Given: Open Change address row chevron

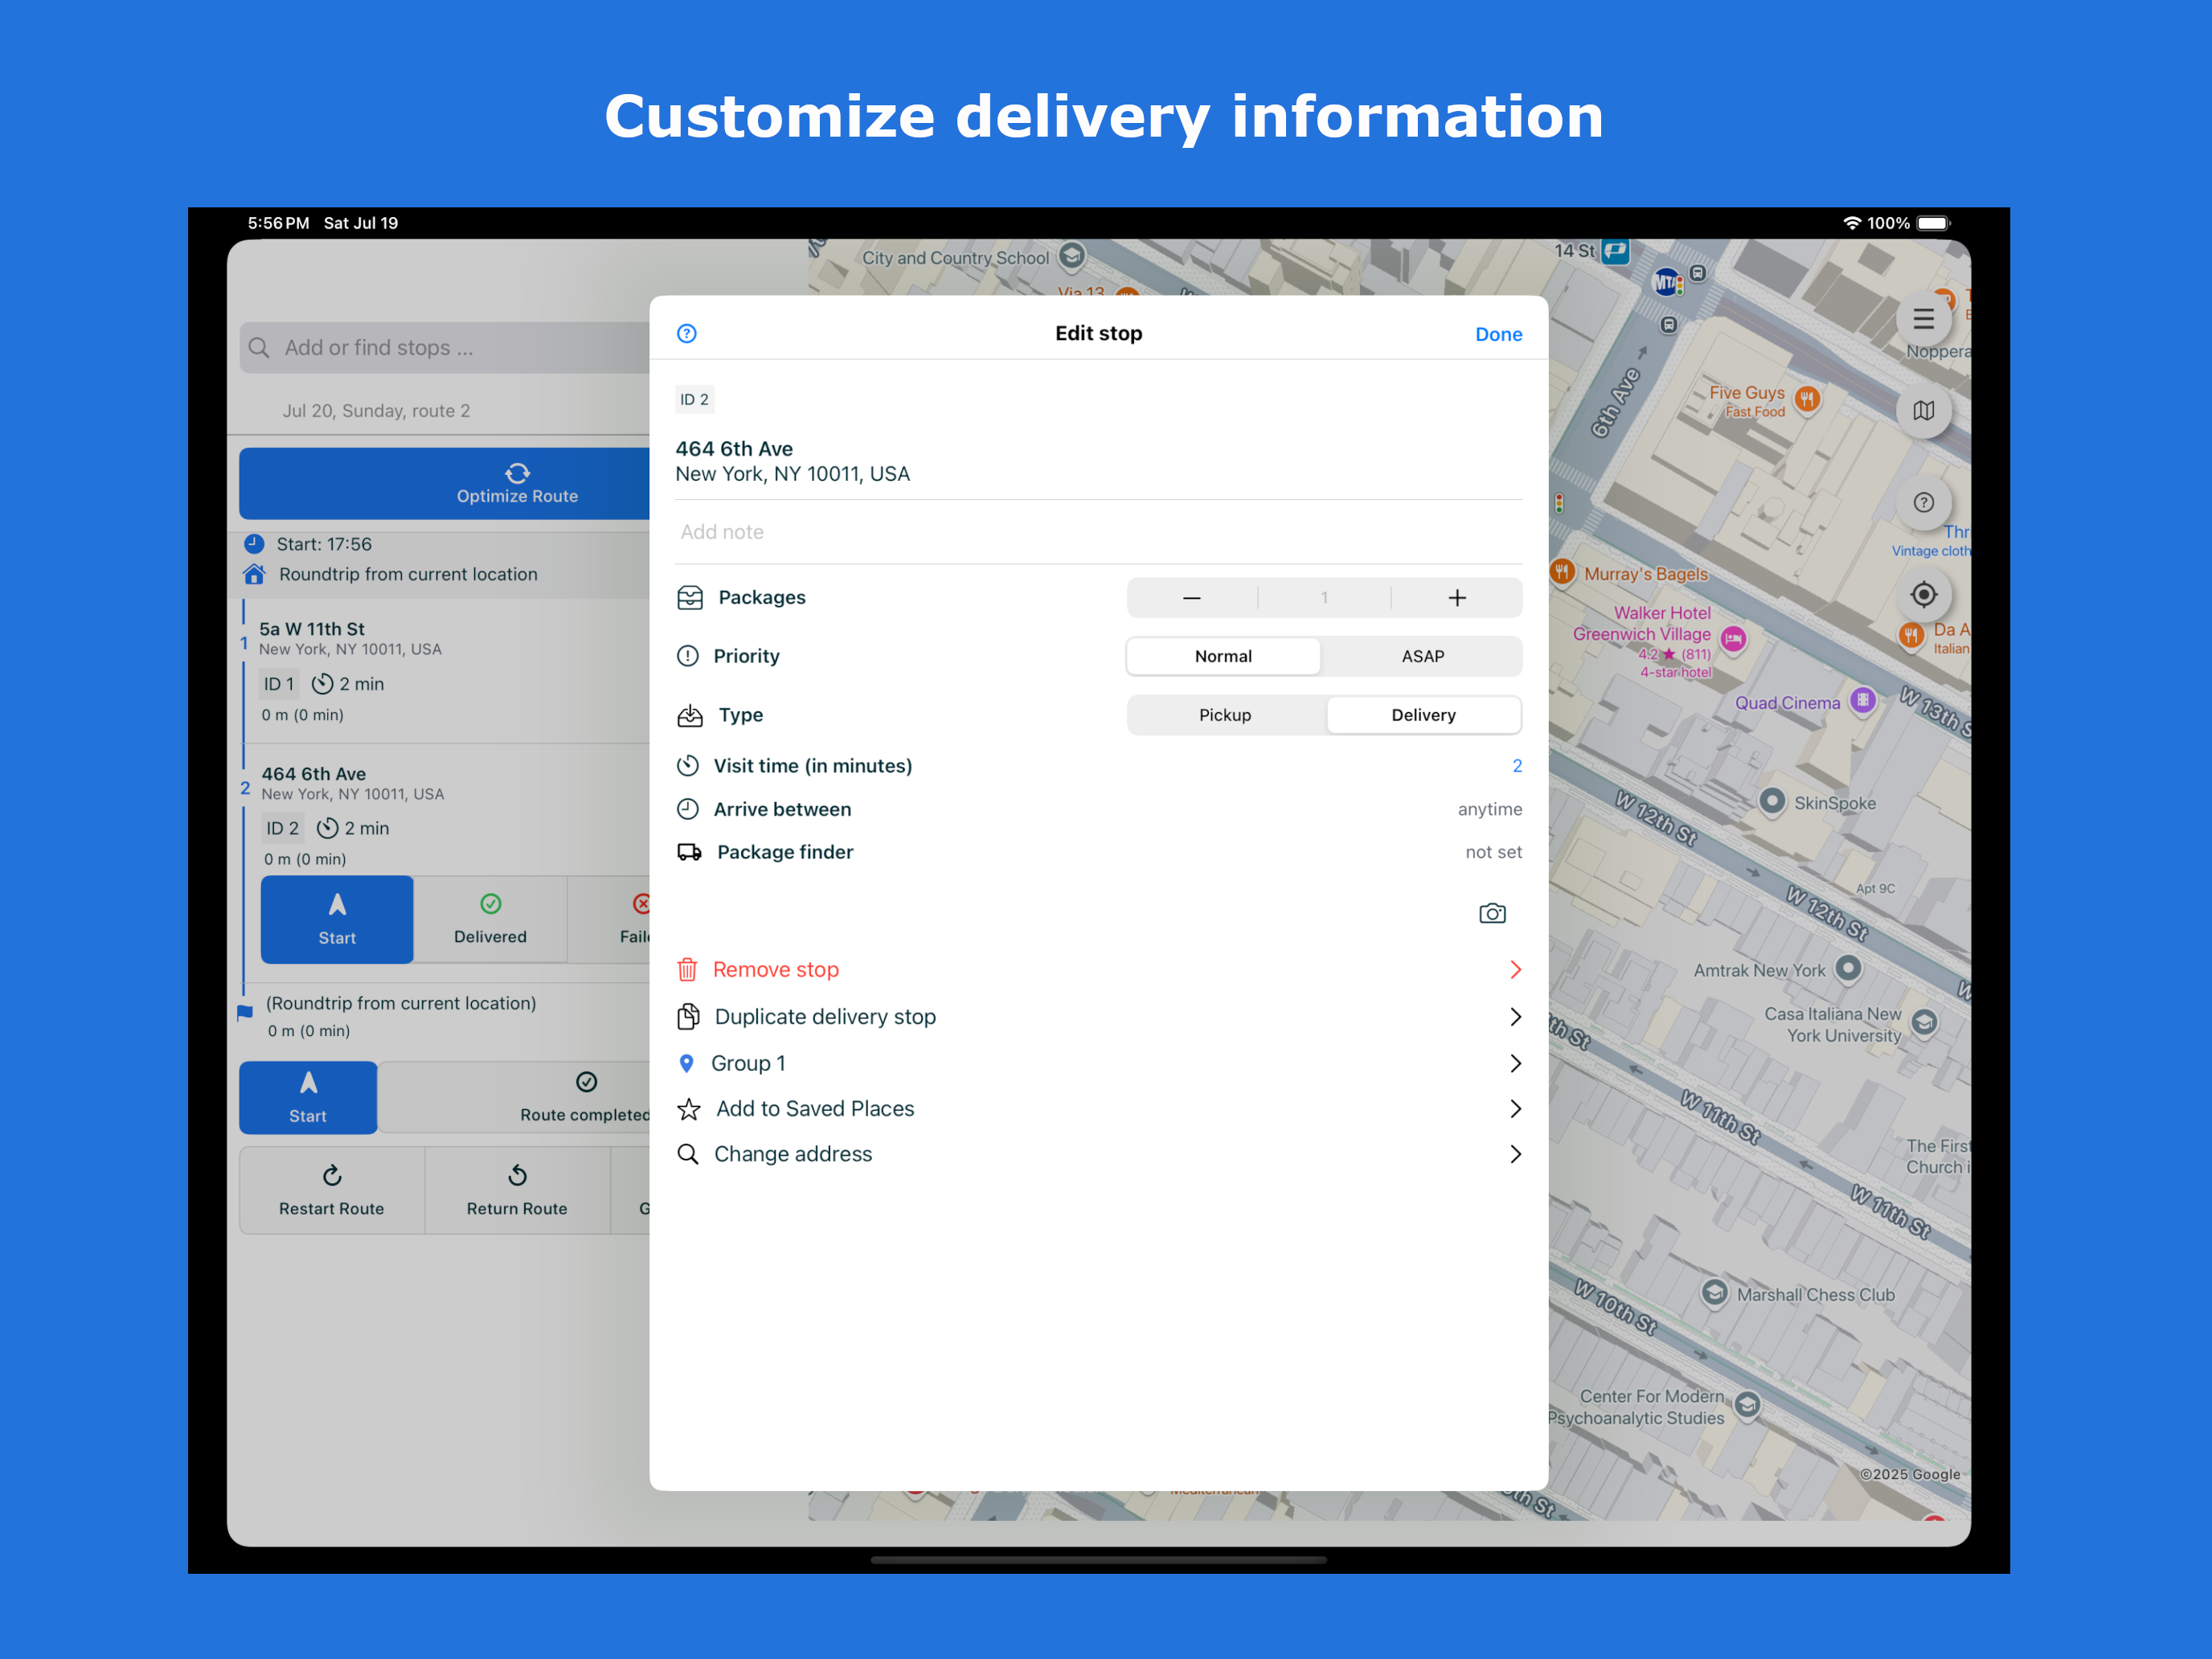Looking at the screenshot, I should [x=1515, y=1154].
